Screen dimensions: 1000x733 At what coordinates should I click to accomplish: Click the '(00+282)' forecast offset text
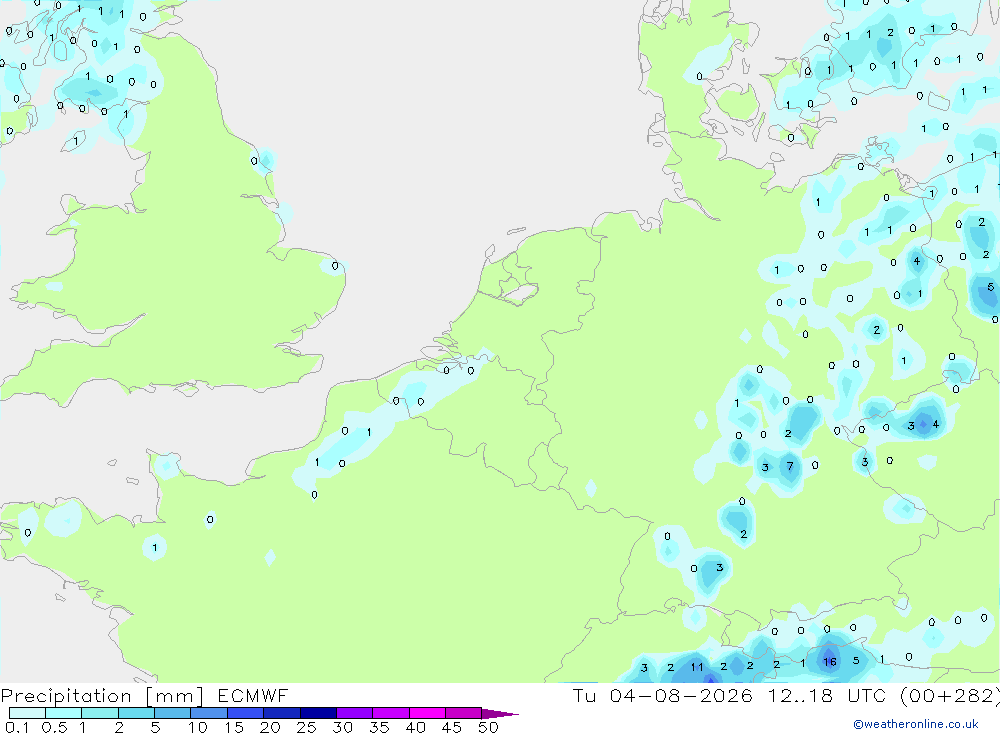point(950,696)
